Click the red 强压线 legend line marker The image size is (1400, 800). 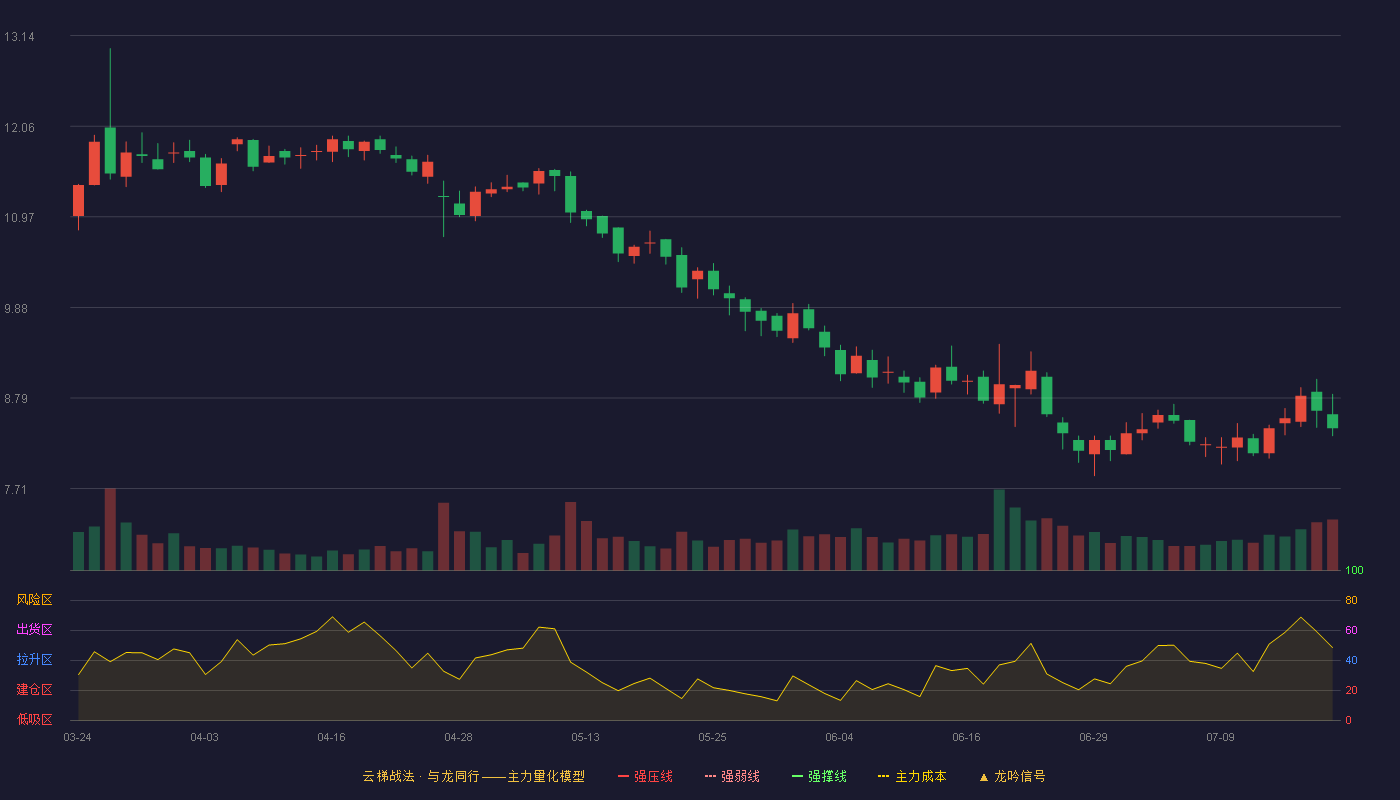tap(623, 776)
